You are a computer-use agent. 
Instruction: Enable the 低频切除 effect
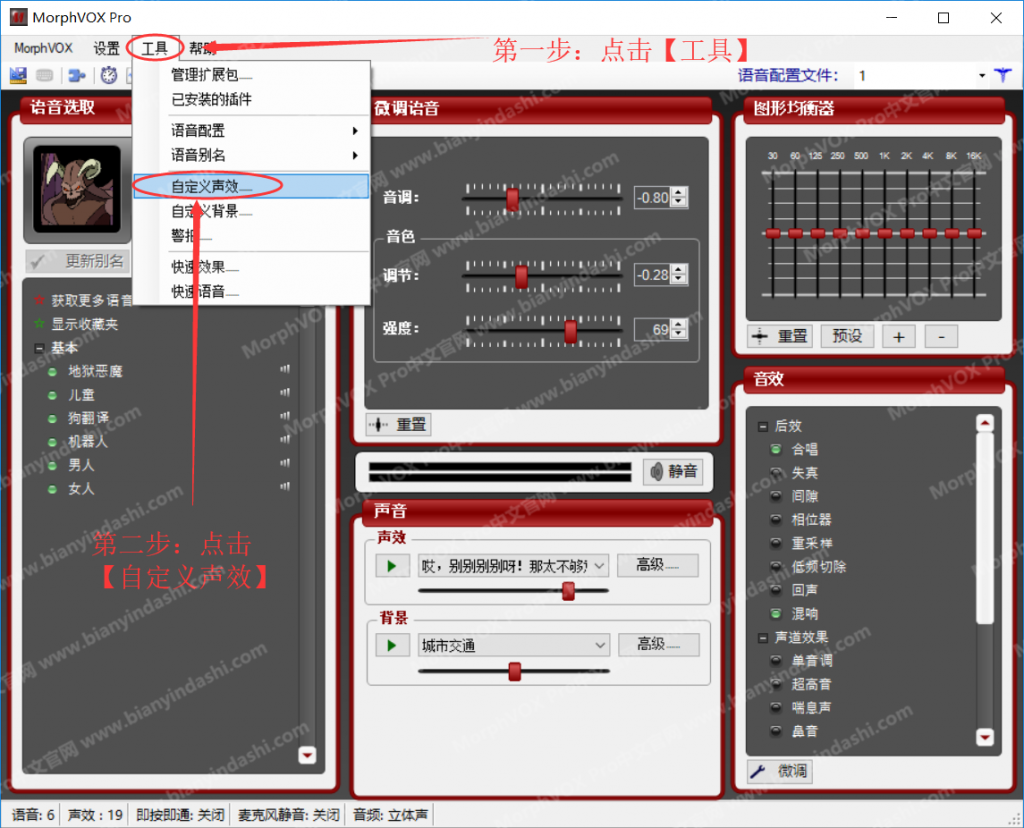click(x=776, y=567)
